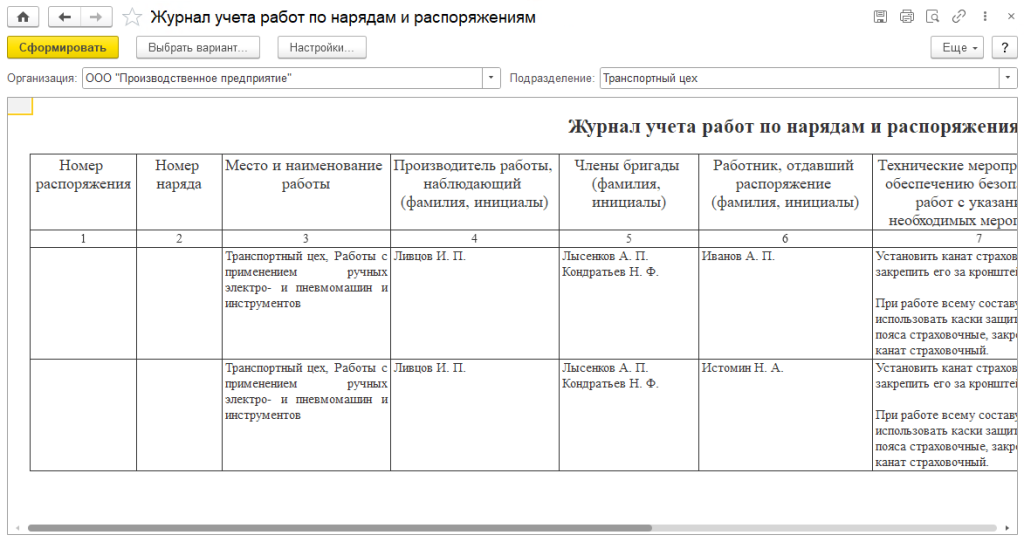1024x542 pixels.
Task: Expand the Организация dropdown list
Action: click(491, 78)
